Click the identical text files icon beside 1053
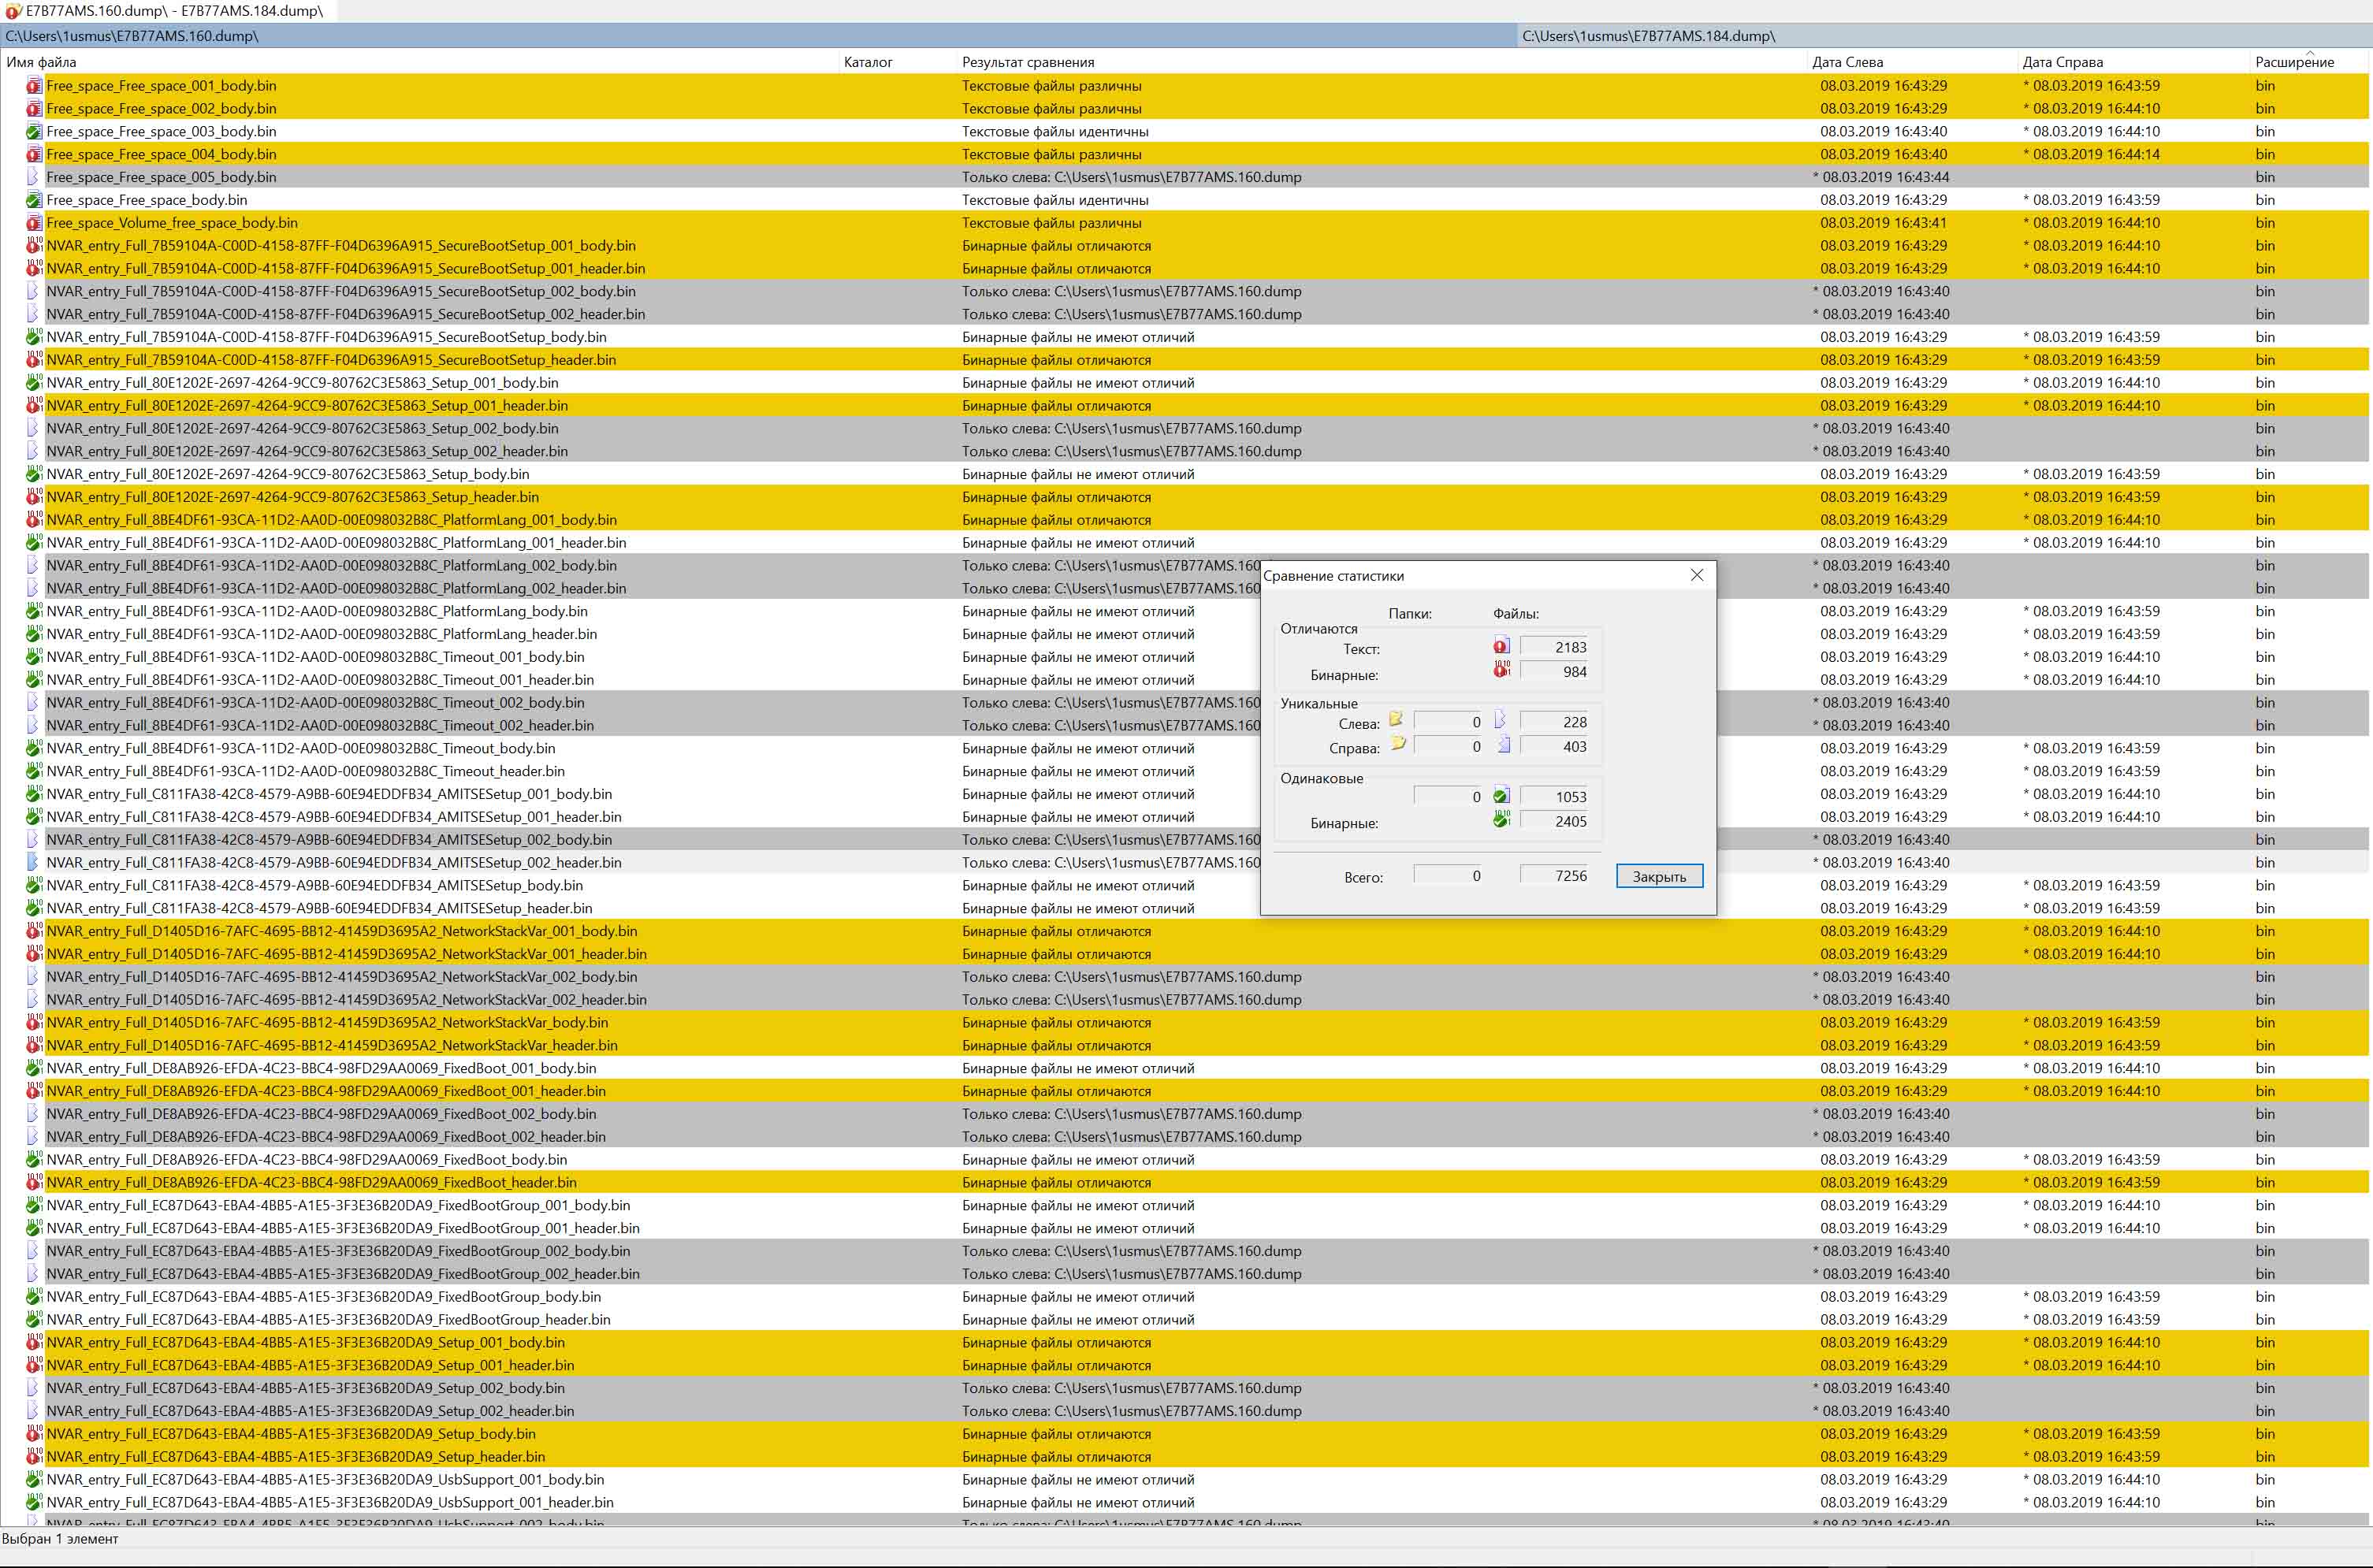This screenshot has height=1568, width=2373. (1501, 796)
